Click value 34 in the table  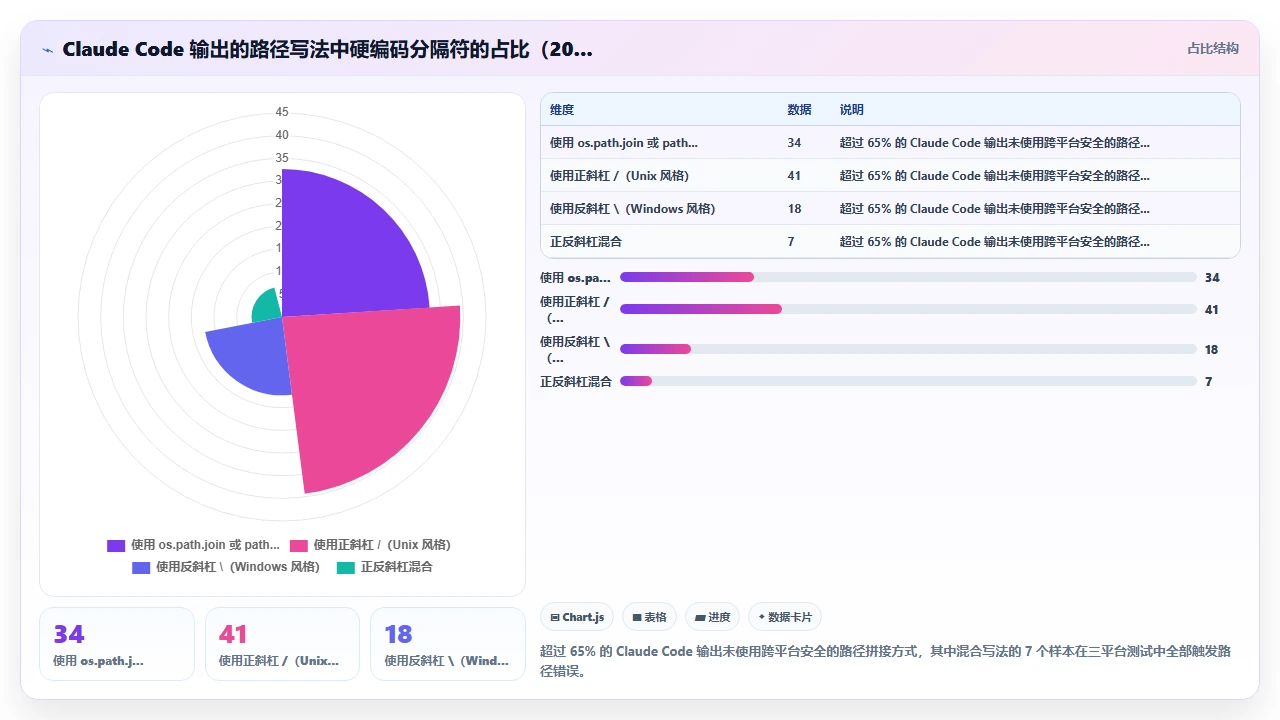coord(794,143)
